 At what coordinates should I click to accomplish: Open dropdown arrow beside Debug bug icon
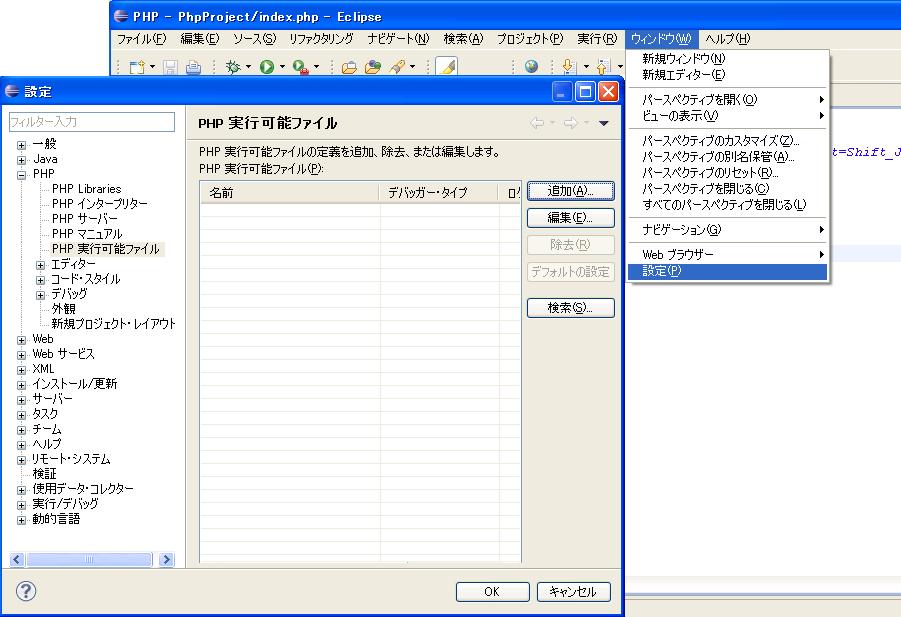(x=248, y=67)
